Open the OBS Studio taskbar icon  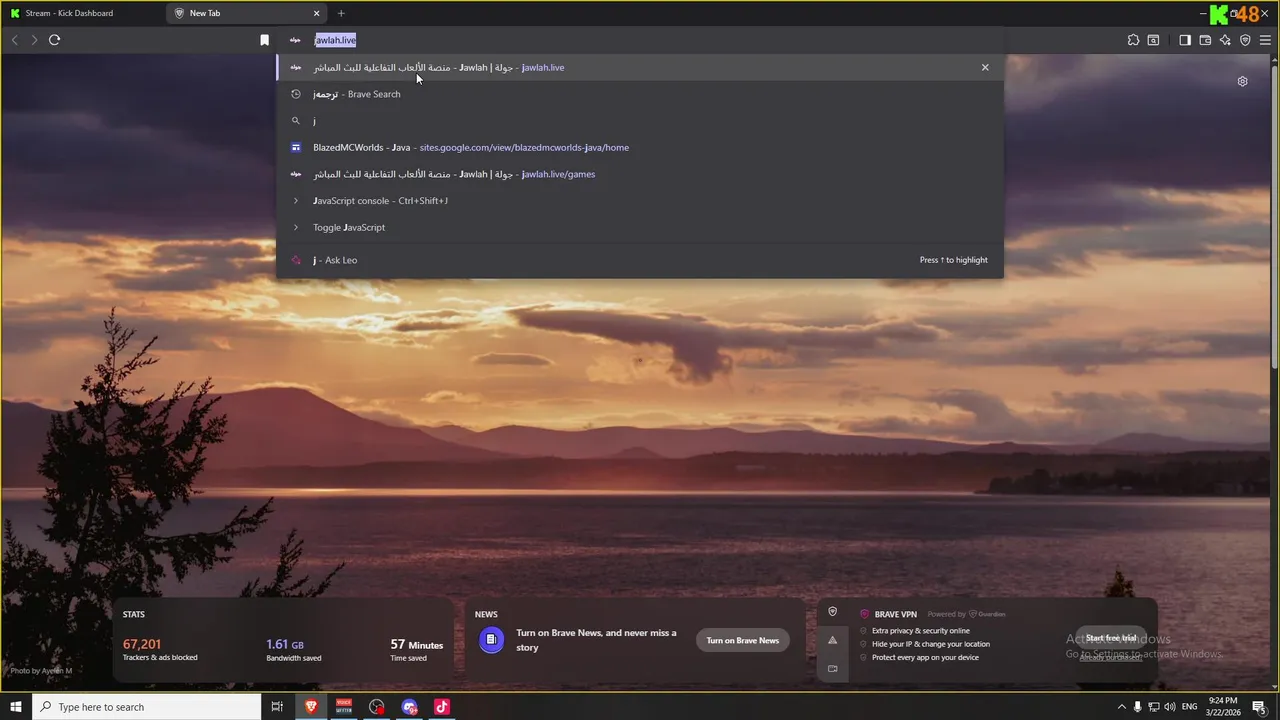tap(377, 707)
